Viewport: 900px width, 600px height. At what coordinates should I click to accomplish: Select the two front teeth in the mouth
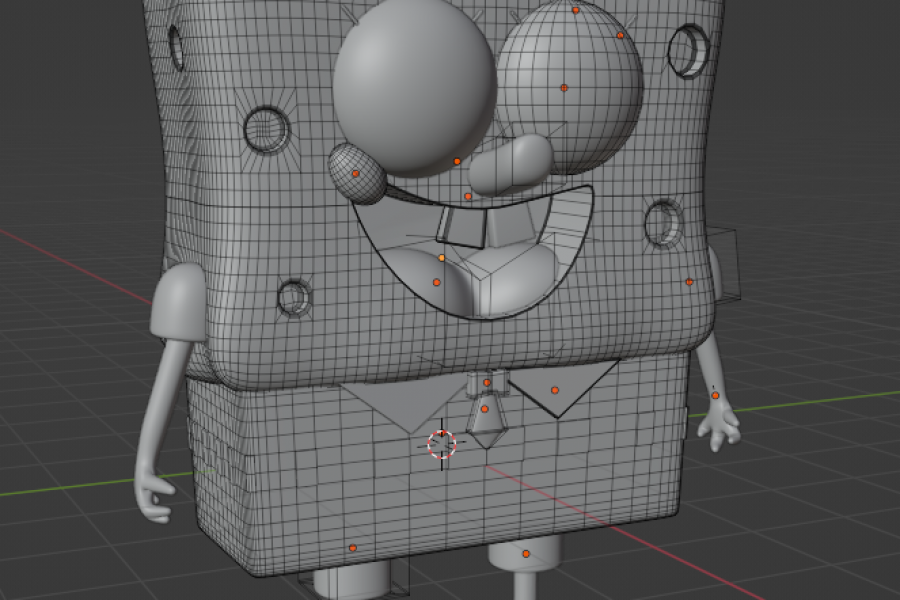point(489,226)
